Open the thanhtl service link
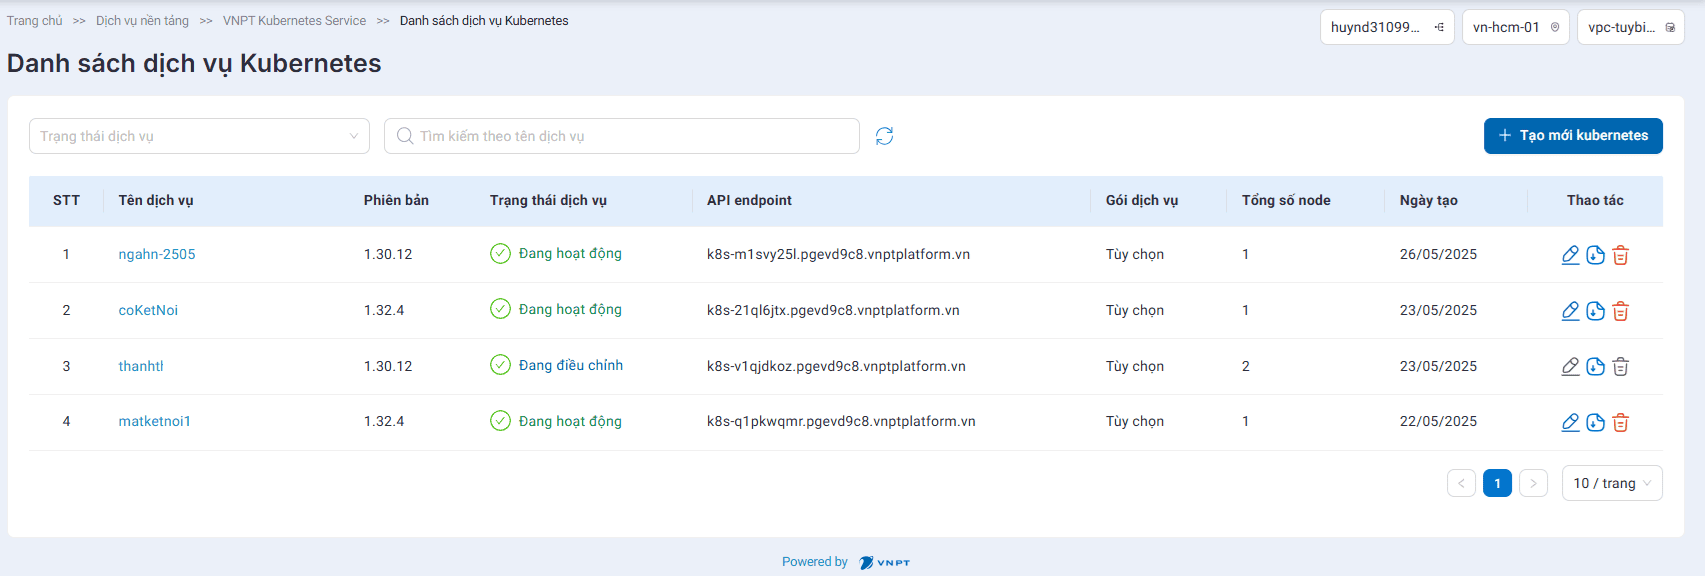1705x576 pixels. click(x=141, y=366)
